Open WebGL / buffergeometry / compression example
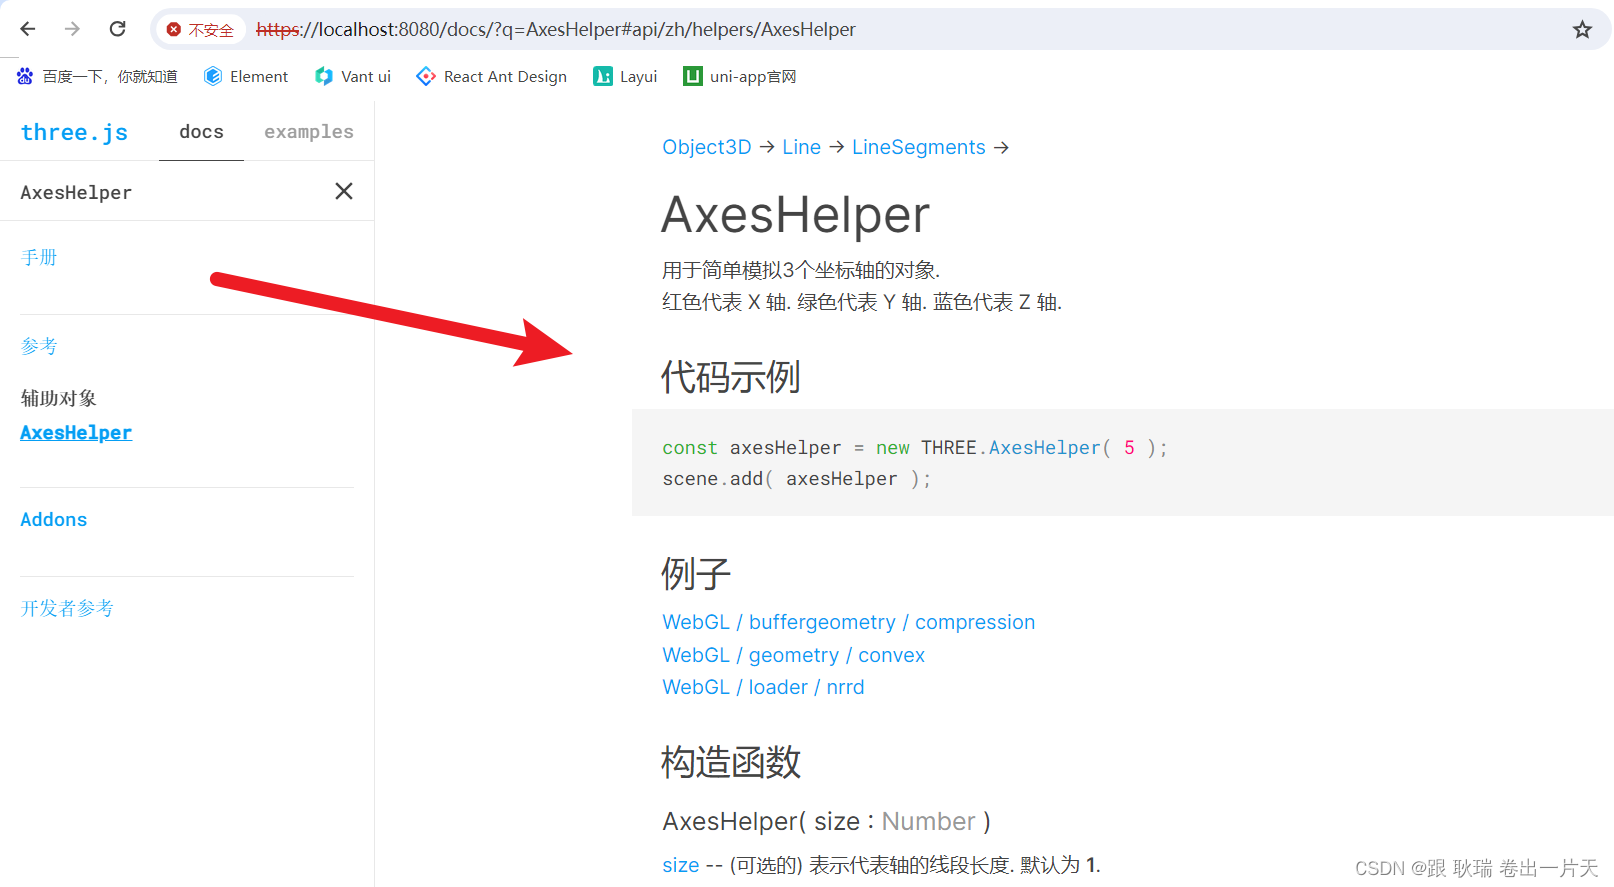 coord(849,622)
